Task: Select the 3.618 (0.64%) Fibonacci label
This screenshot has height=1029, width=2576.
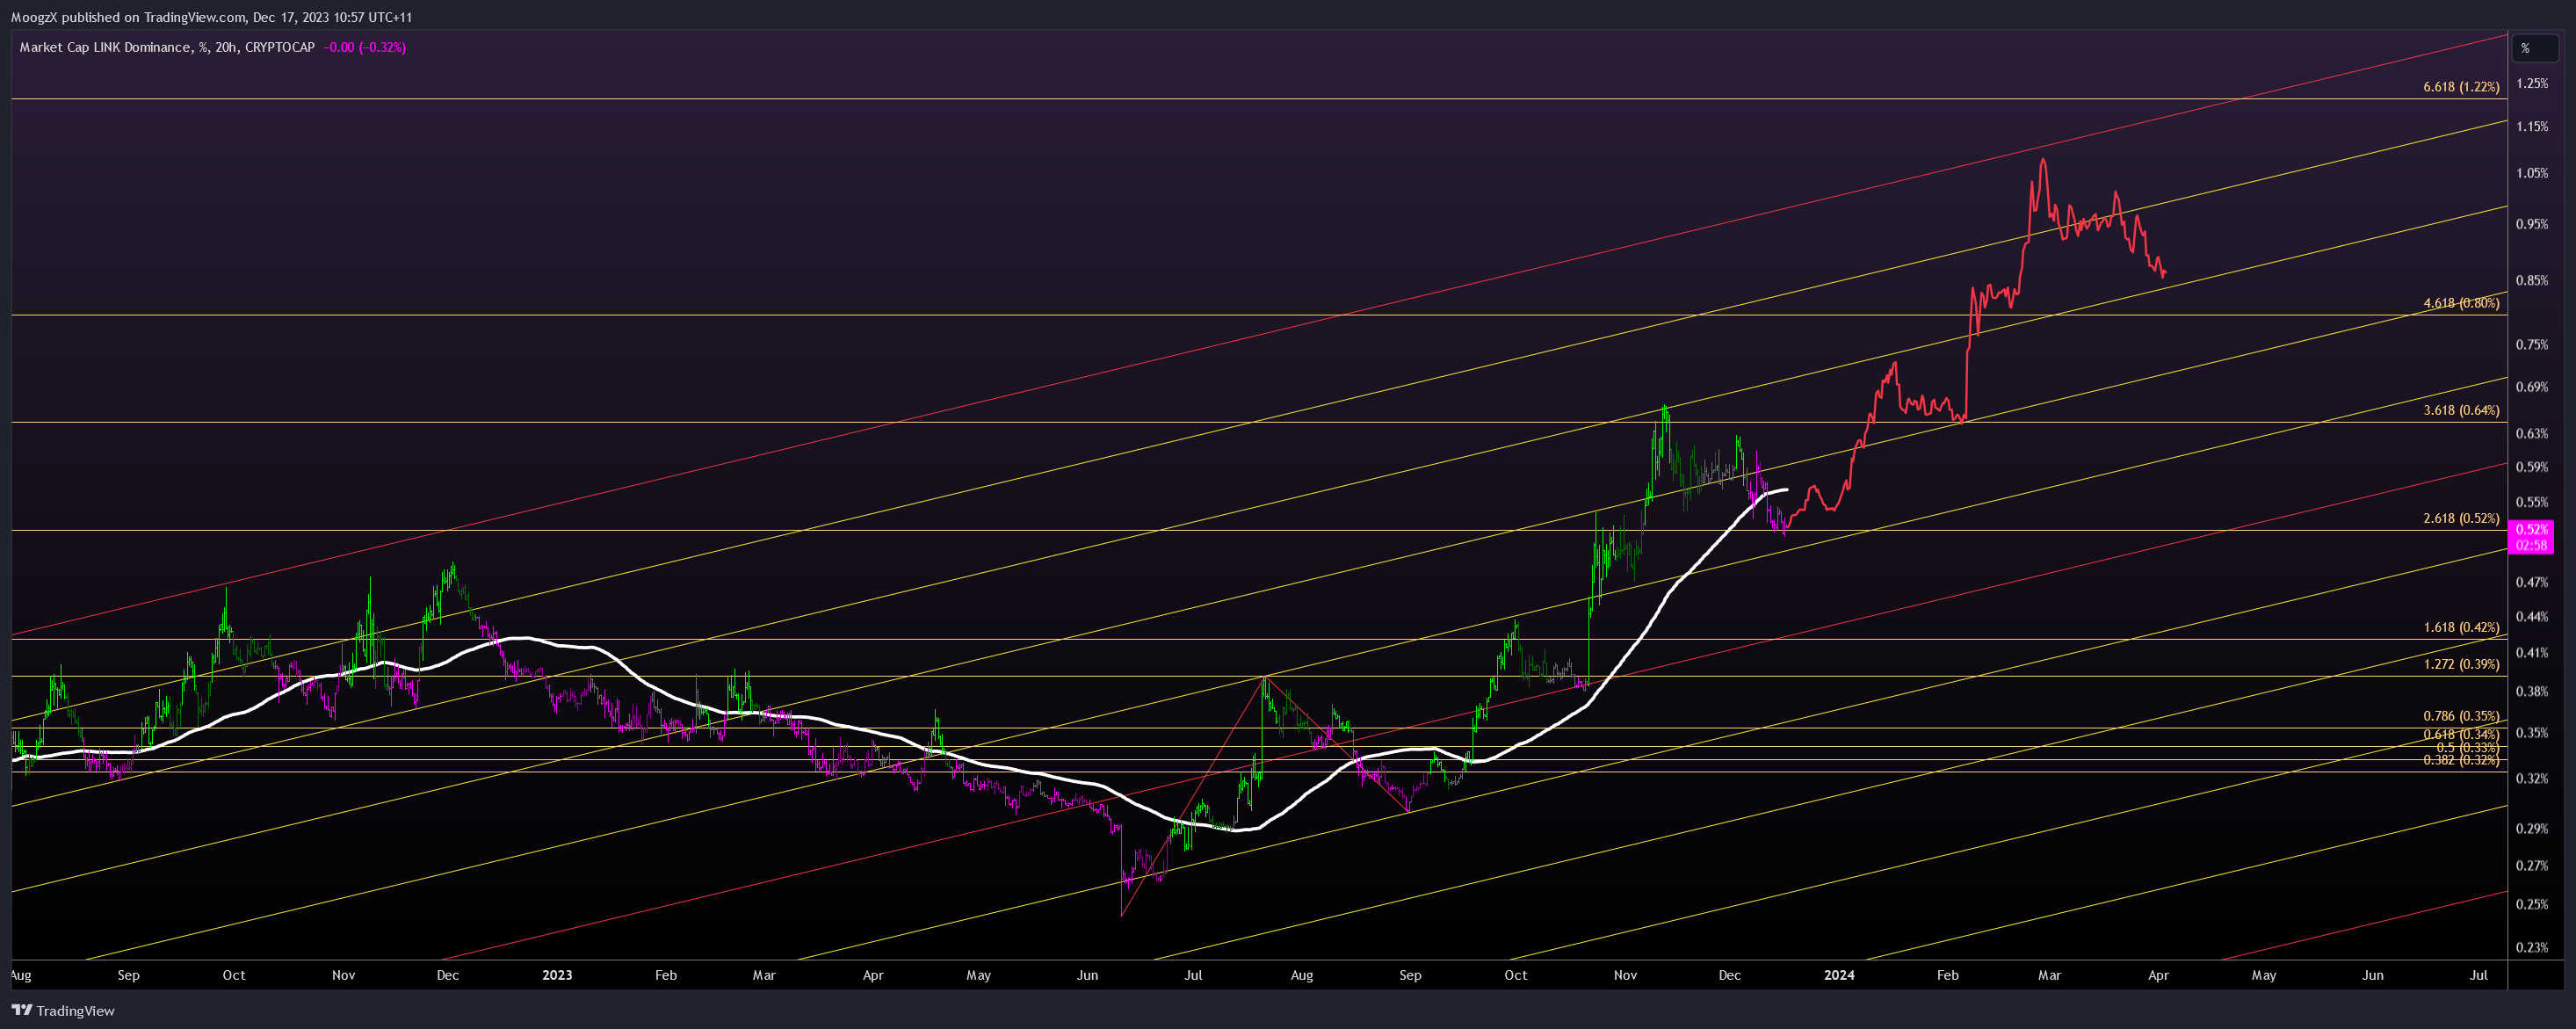Action: pos(2461,410)
